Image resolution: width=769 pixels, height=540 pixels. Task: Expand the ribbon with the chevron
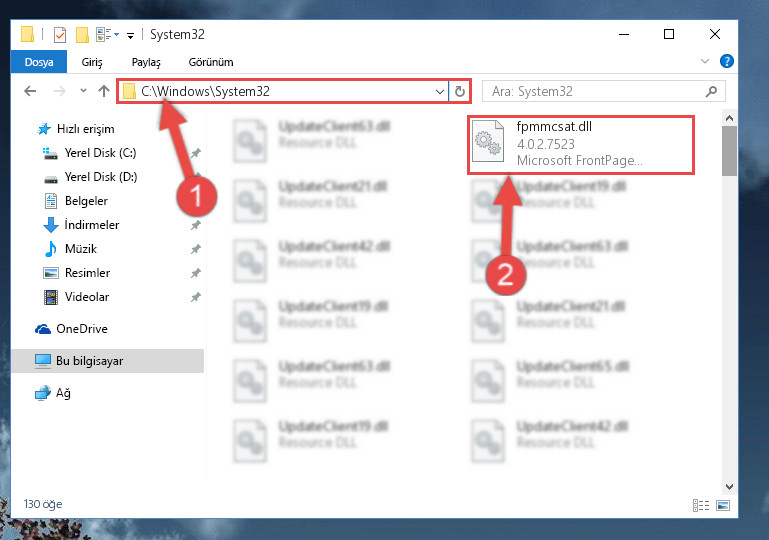click(x=705, y=61)
